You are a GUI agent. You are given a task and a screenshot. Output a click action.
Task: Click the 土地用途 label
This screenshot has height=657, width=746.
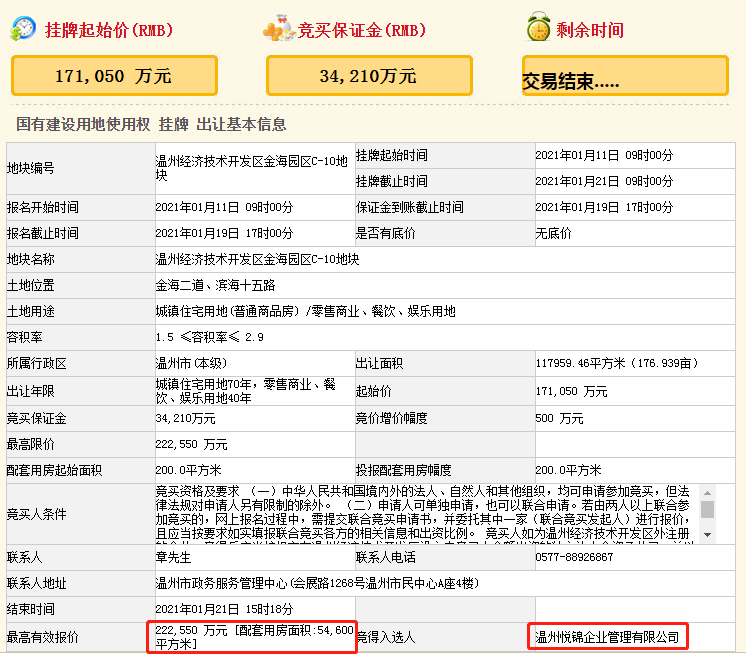[x=30, y=312]
